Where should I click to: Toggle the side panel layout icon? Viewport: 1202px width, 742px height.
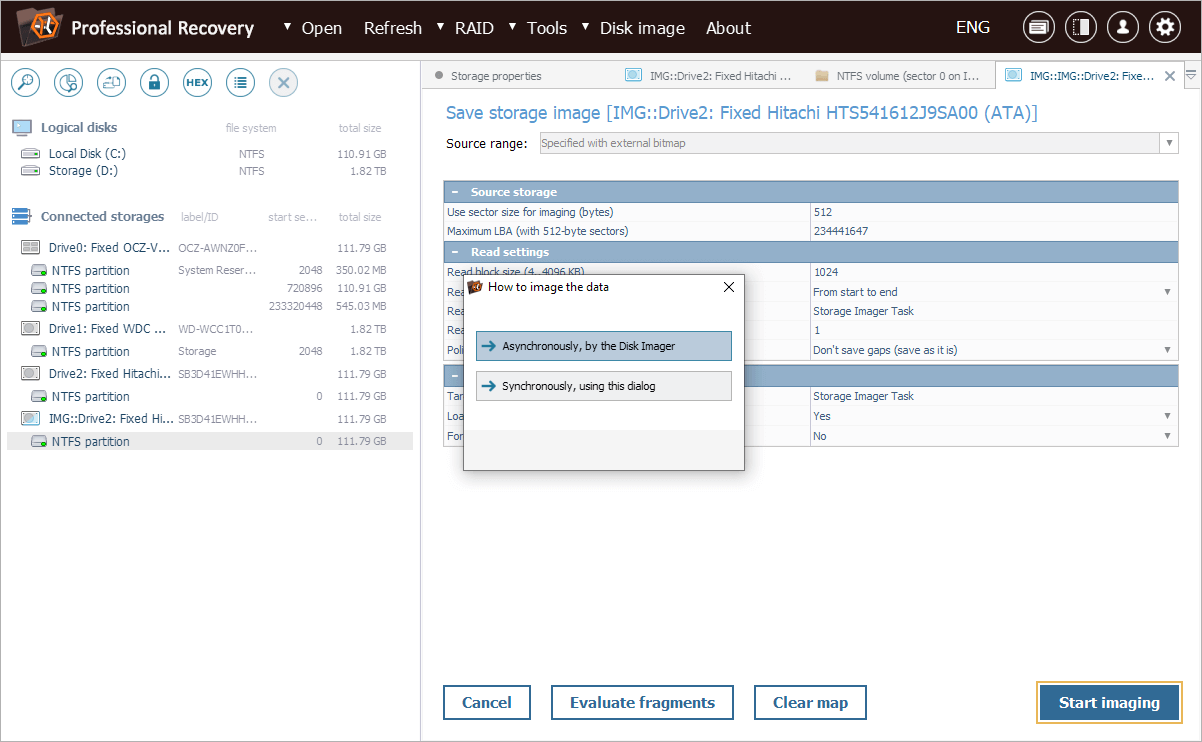point(1080,28)
